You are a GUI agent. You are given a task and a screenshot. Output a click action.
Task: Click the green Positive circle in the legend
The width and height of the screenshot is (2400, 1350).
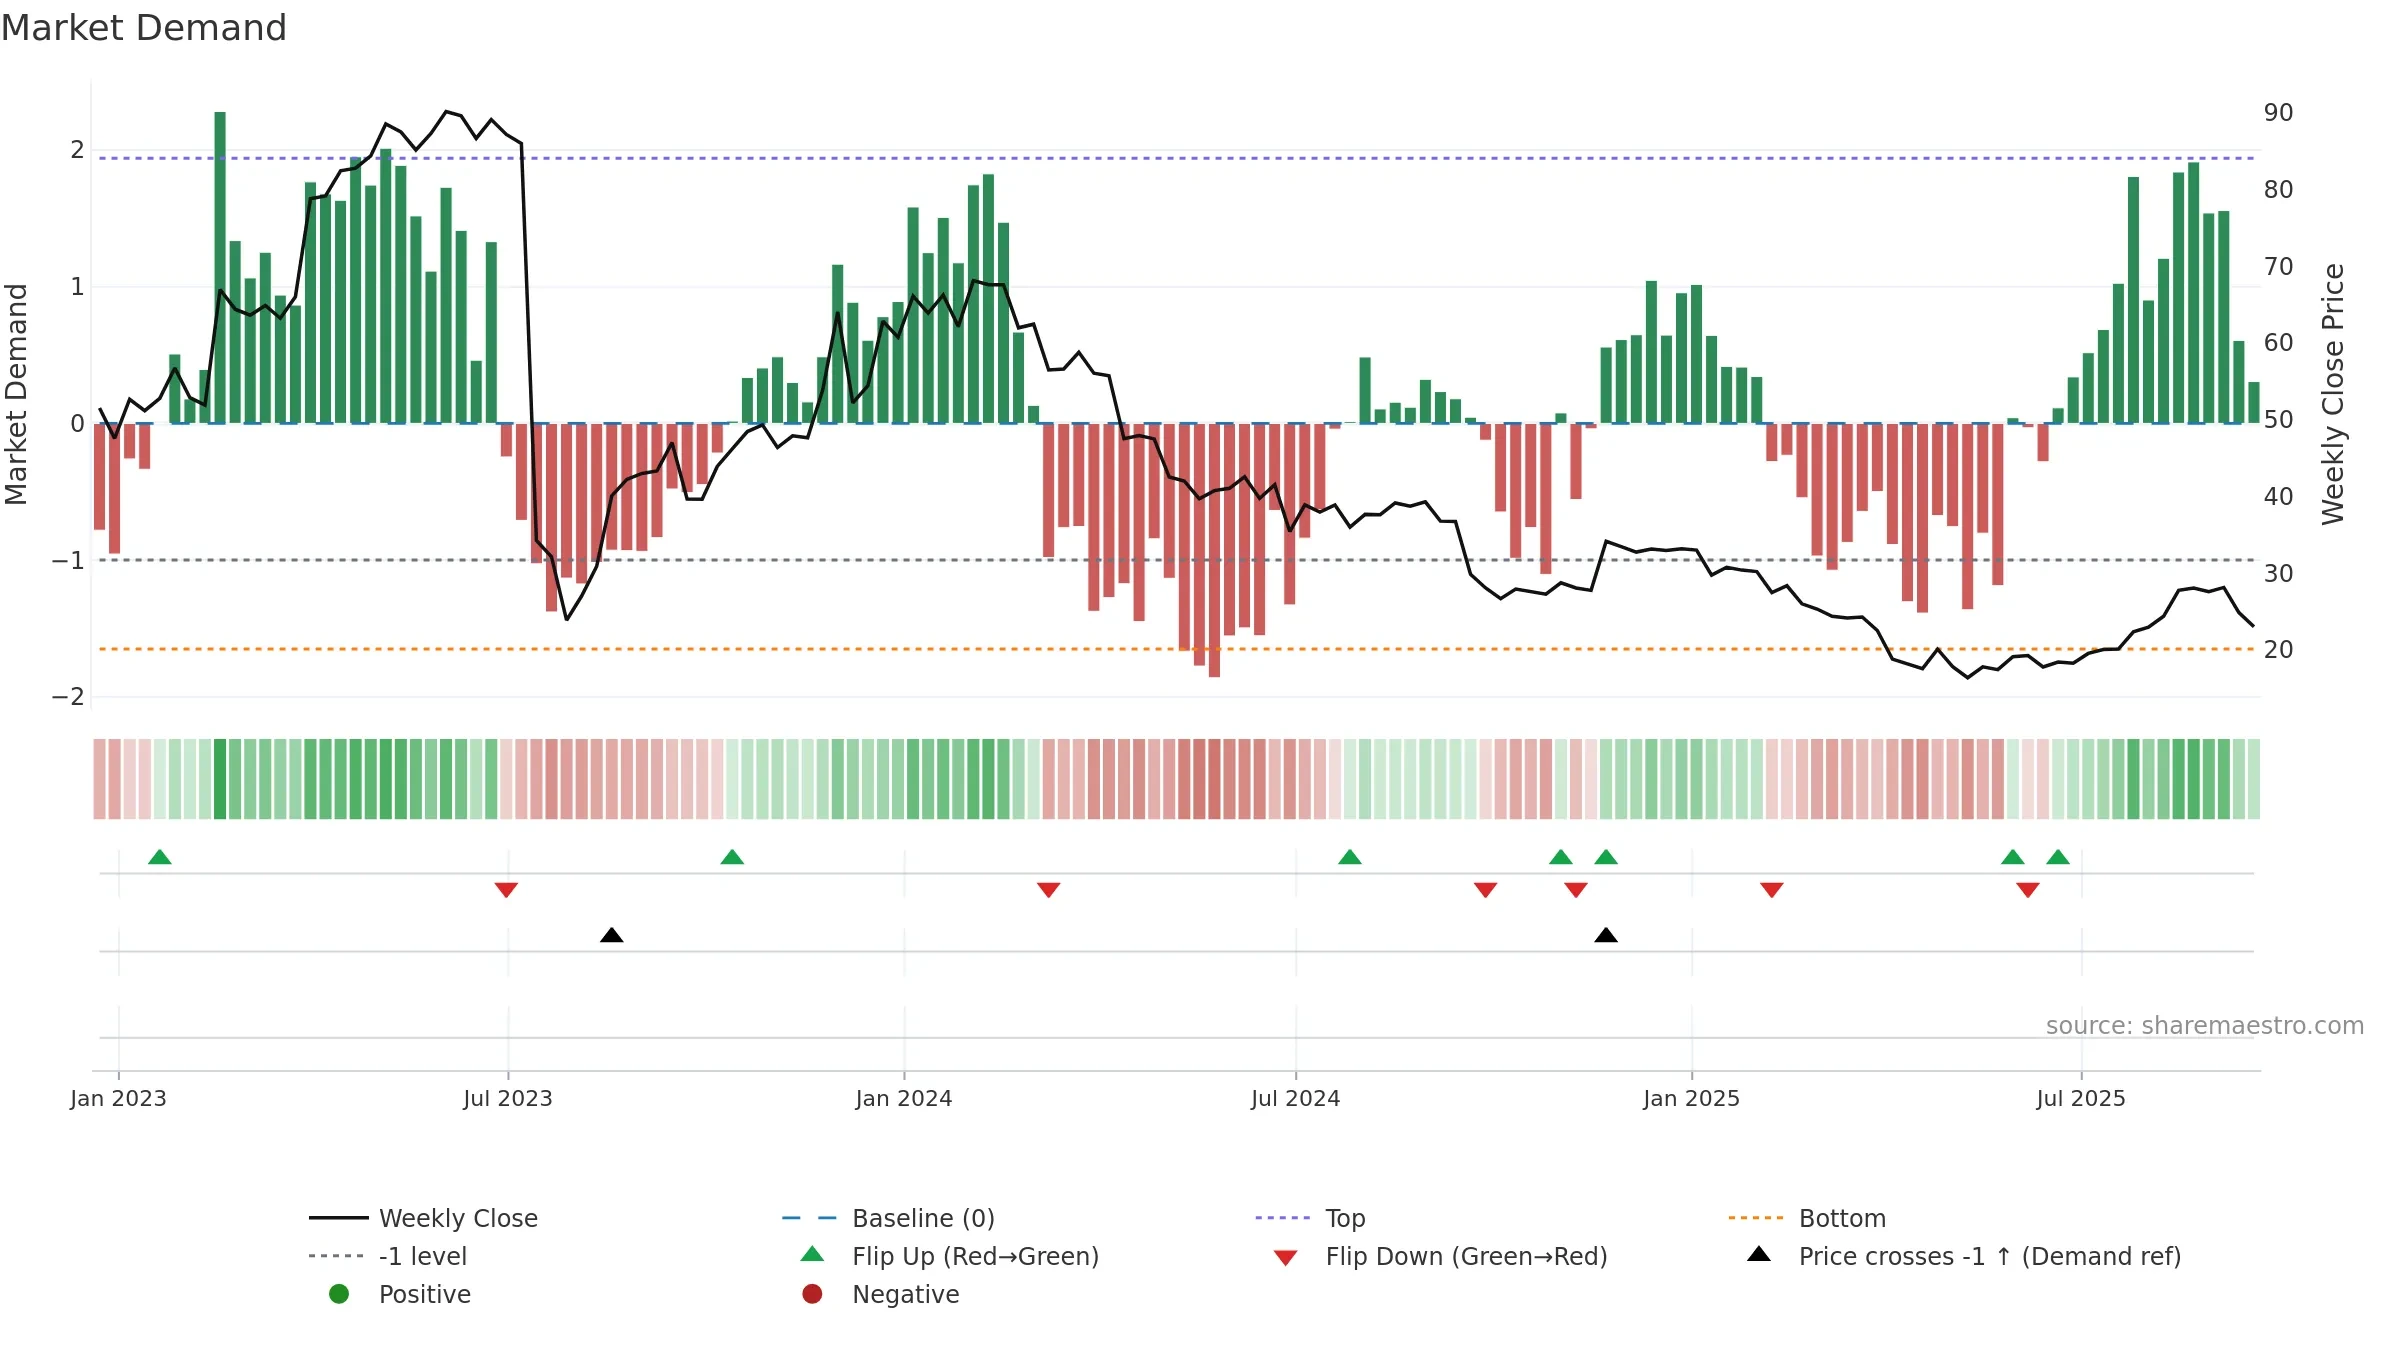[339, 1294]
